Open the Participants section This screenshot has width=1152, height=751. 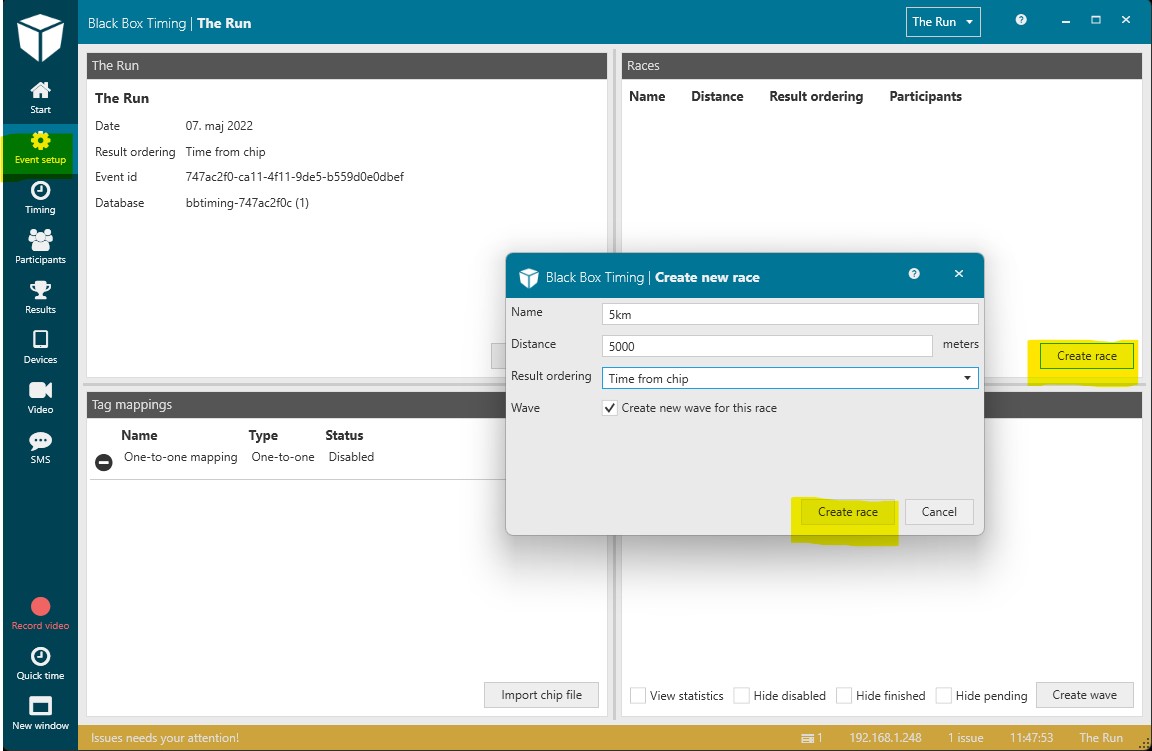(40, 248)
